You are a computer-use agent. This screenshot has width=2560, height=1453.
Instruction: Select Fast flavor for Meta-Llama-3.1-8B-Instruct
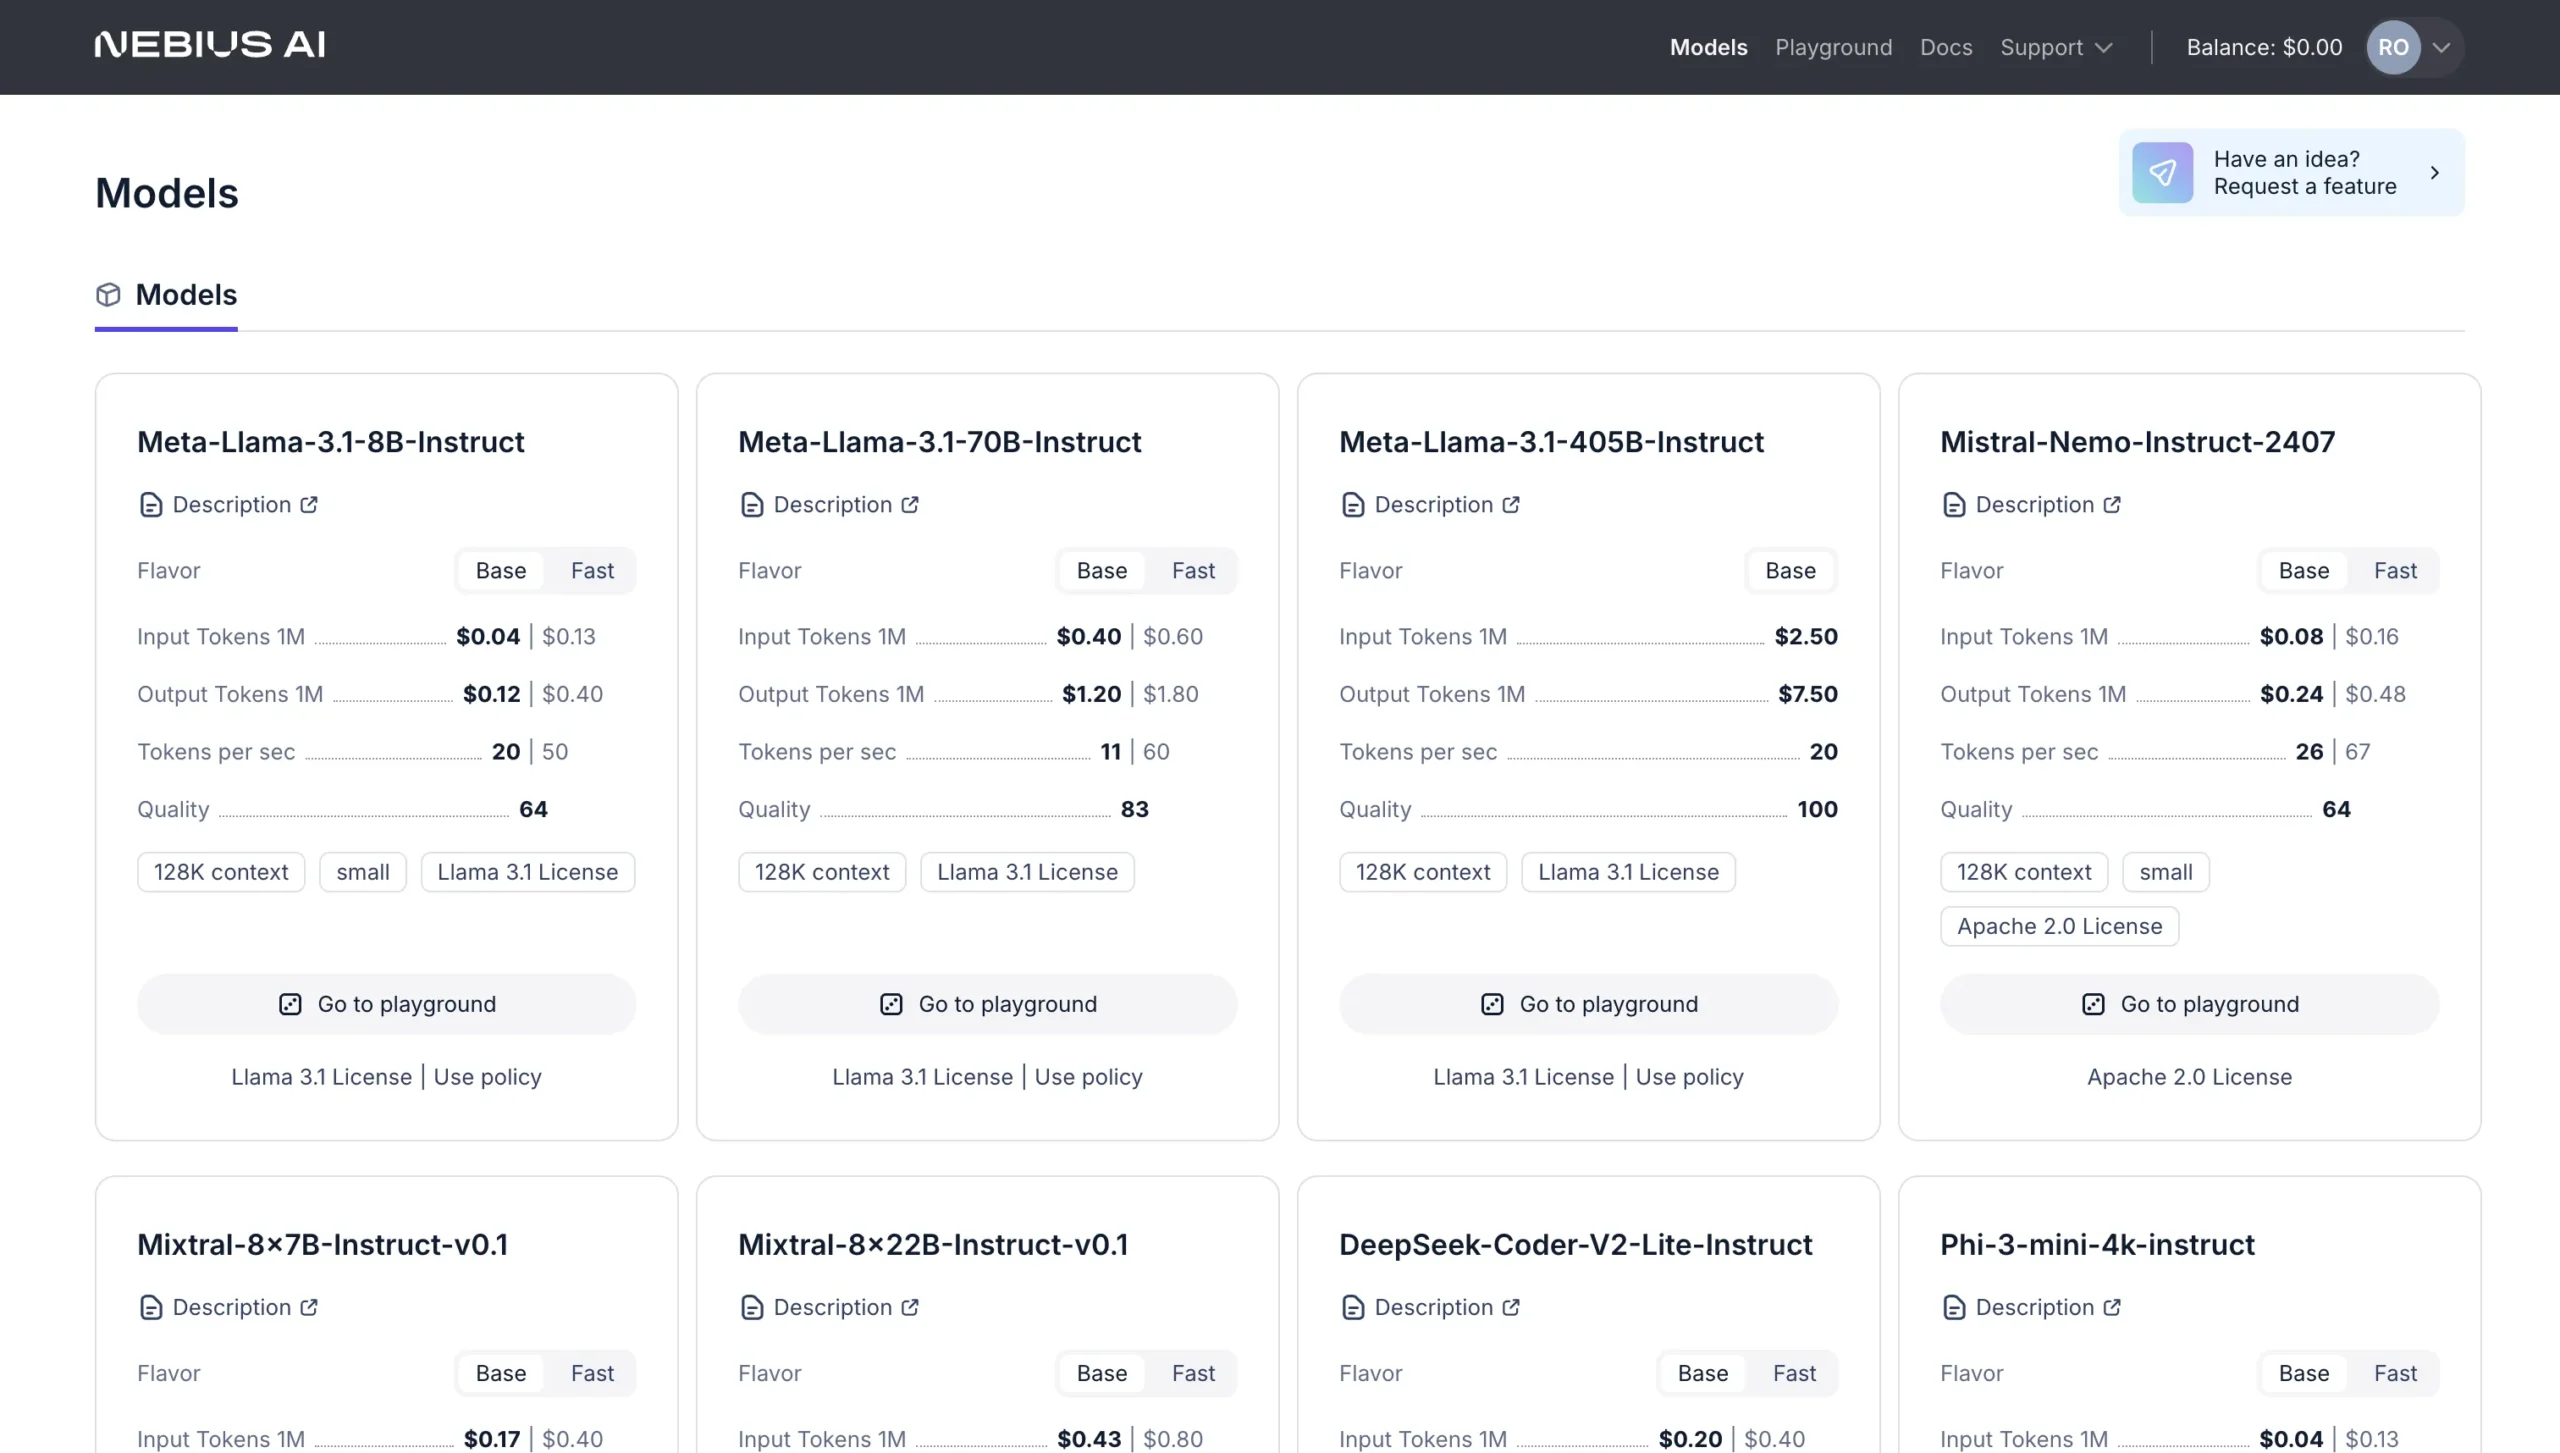(592, 571)
